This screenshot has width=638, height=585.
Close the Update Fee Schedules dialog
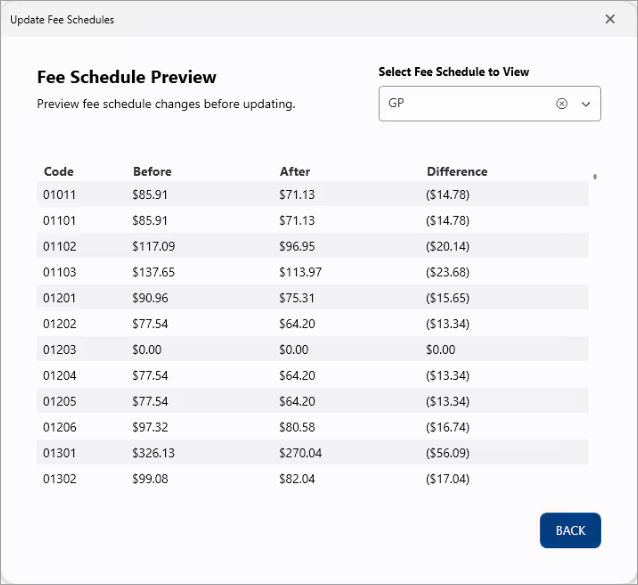(x=610, y=19)
